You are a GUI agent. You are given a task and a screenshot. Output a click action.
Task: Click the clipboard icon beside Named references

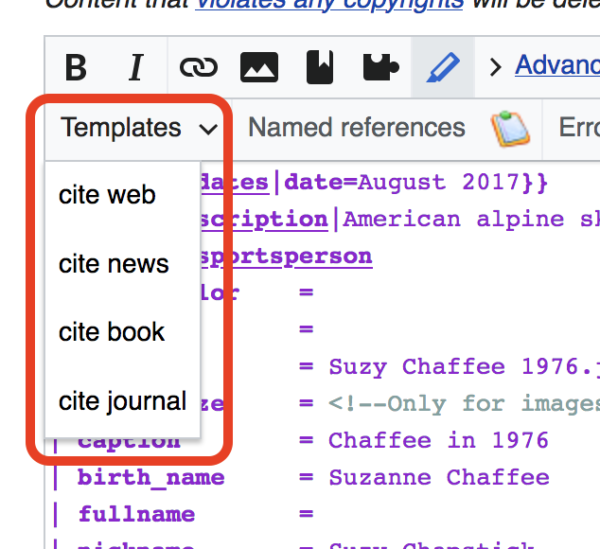point(510,129)
